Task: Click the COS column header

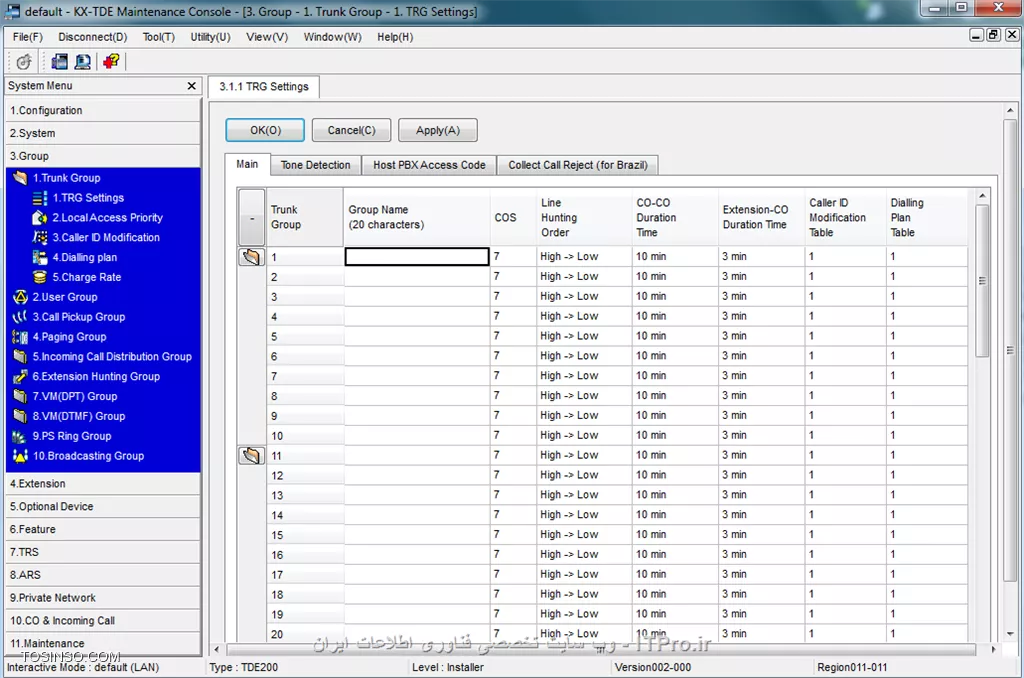Action: pos(513,218)
